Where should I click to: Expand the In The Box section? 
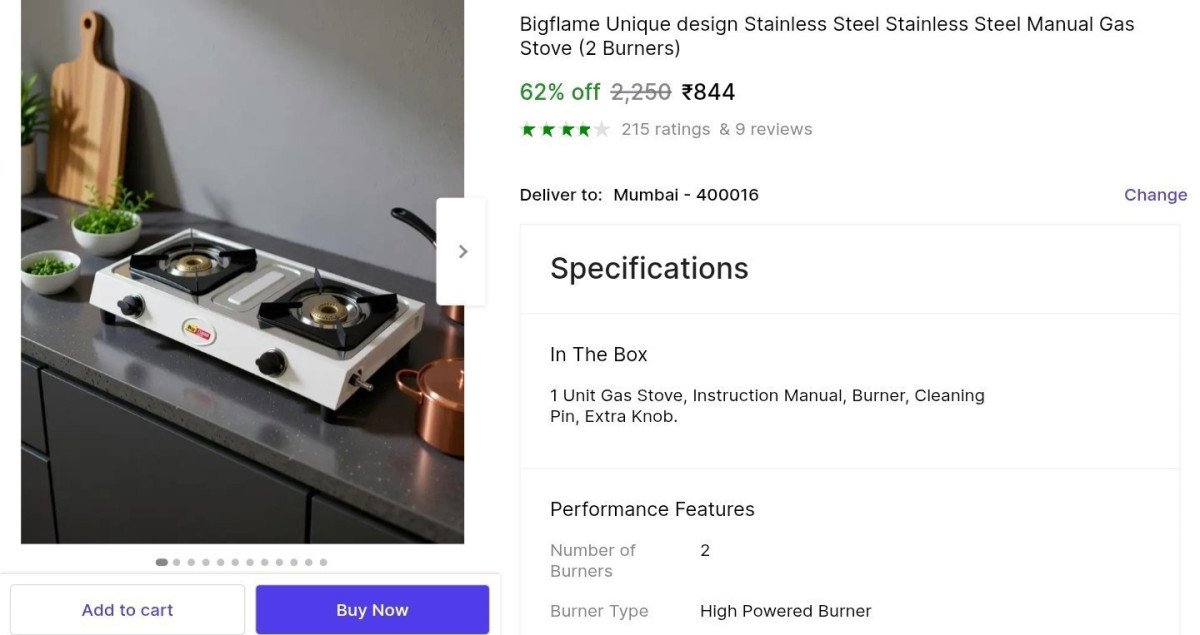pyautogui.click(x=598, y=354)
